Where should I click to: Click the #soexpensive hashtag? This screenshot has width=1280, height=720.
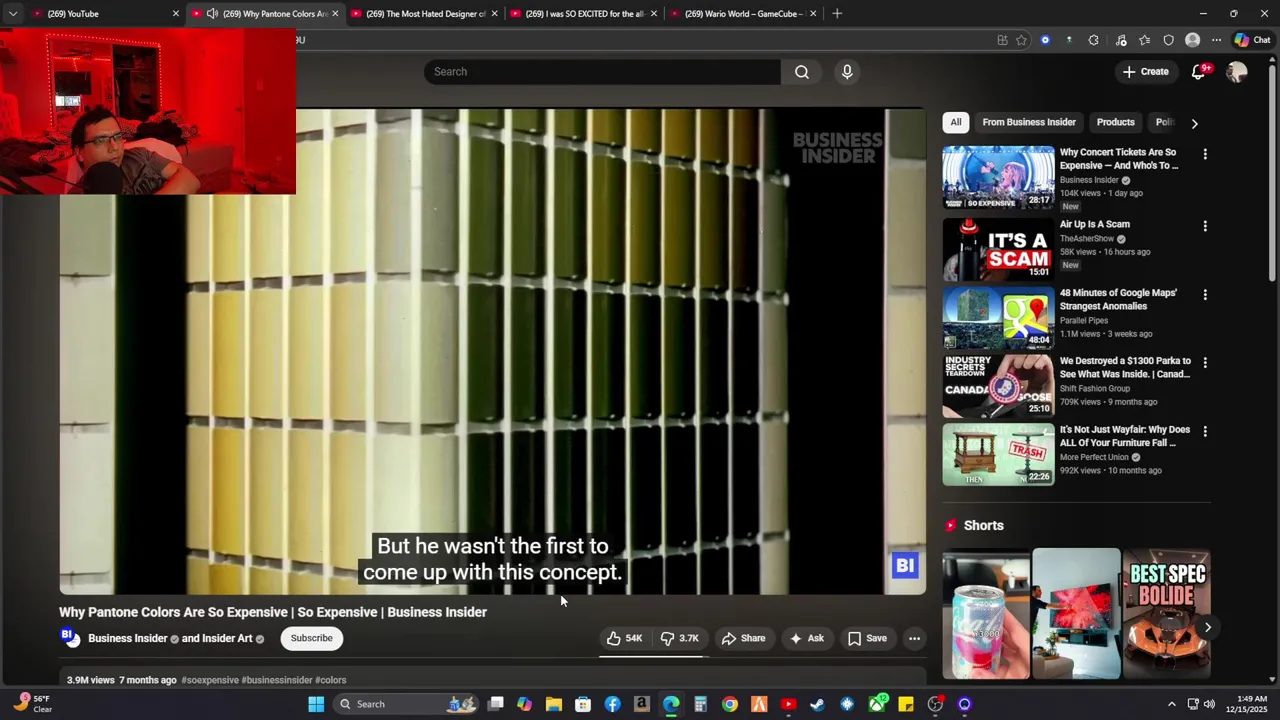[x=210, y=680]
